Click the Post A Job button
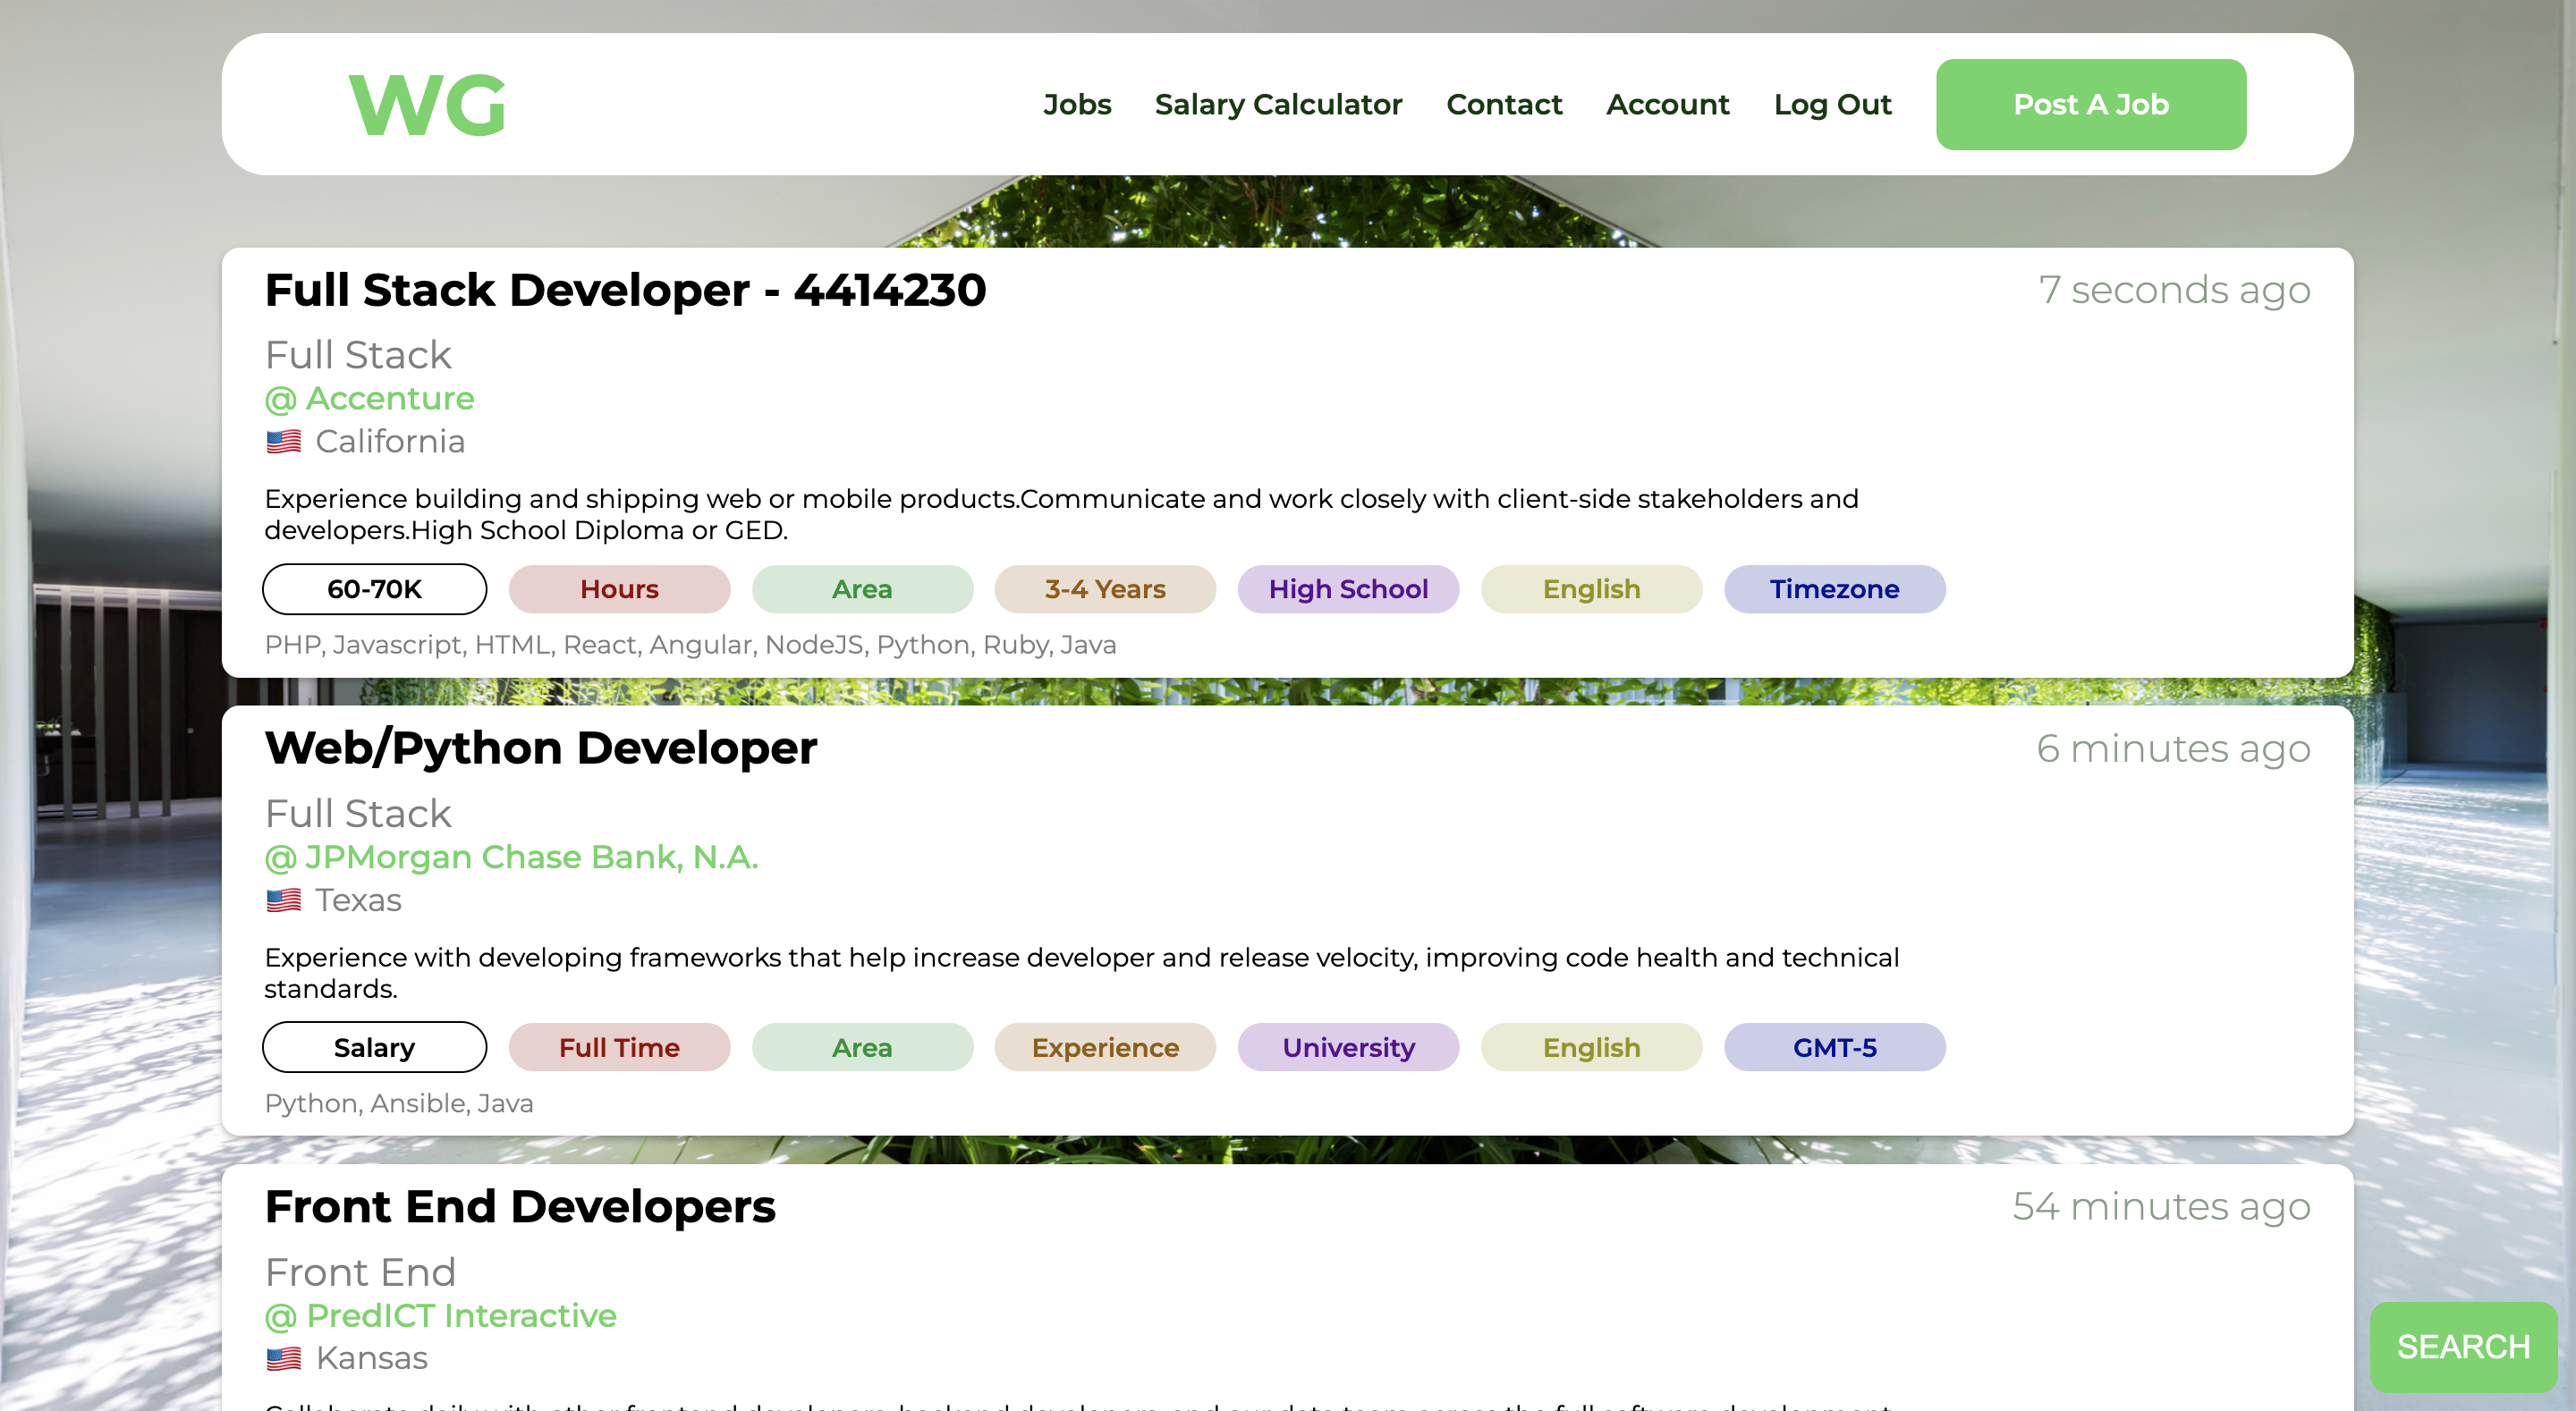Screen dimensions: 2576x1411 (2091, 104)
